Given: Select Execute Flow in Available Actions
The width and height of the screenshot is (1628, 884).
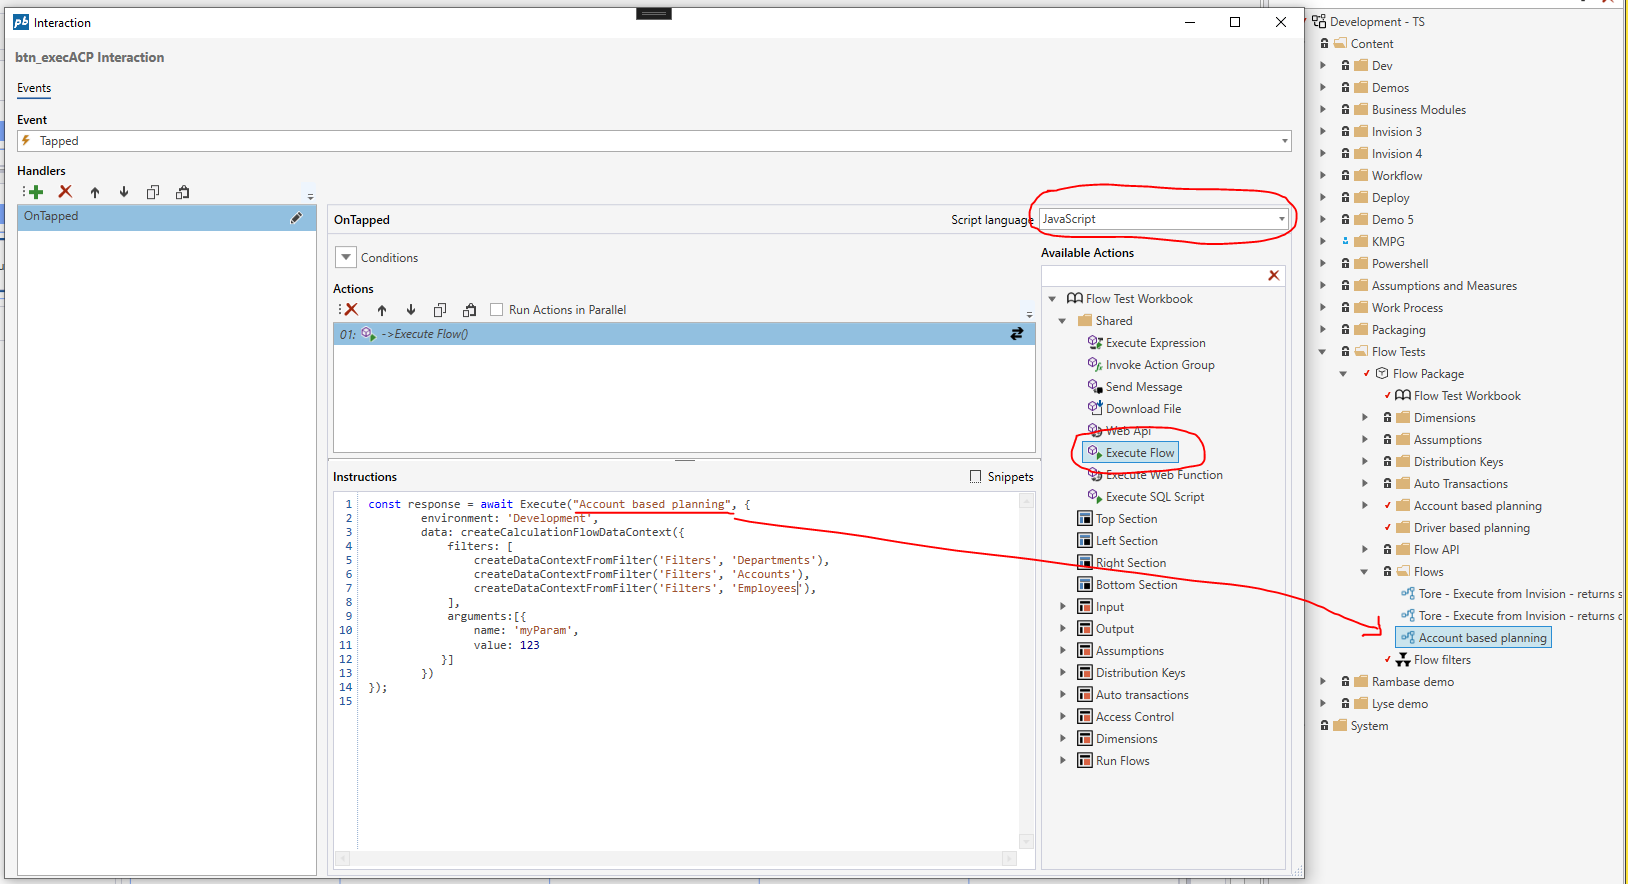Looking at the screenshot, I should 1139,453.
